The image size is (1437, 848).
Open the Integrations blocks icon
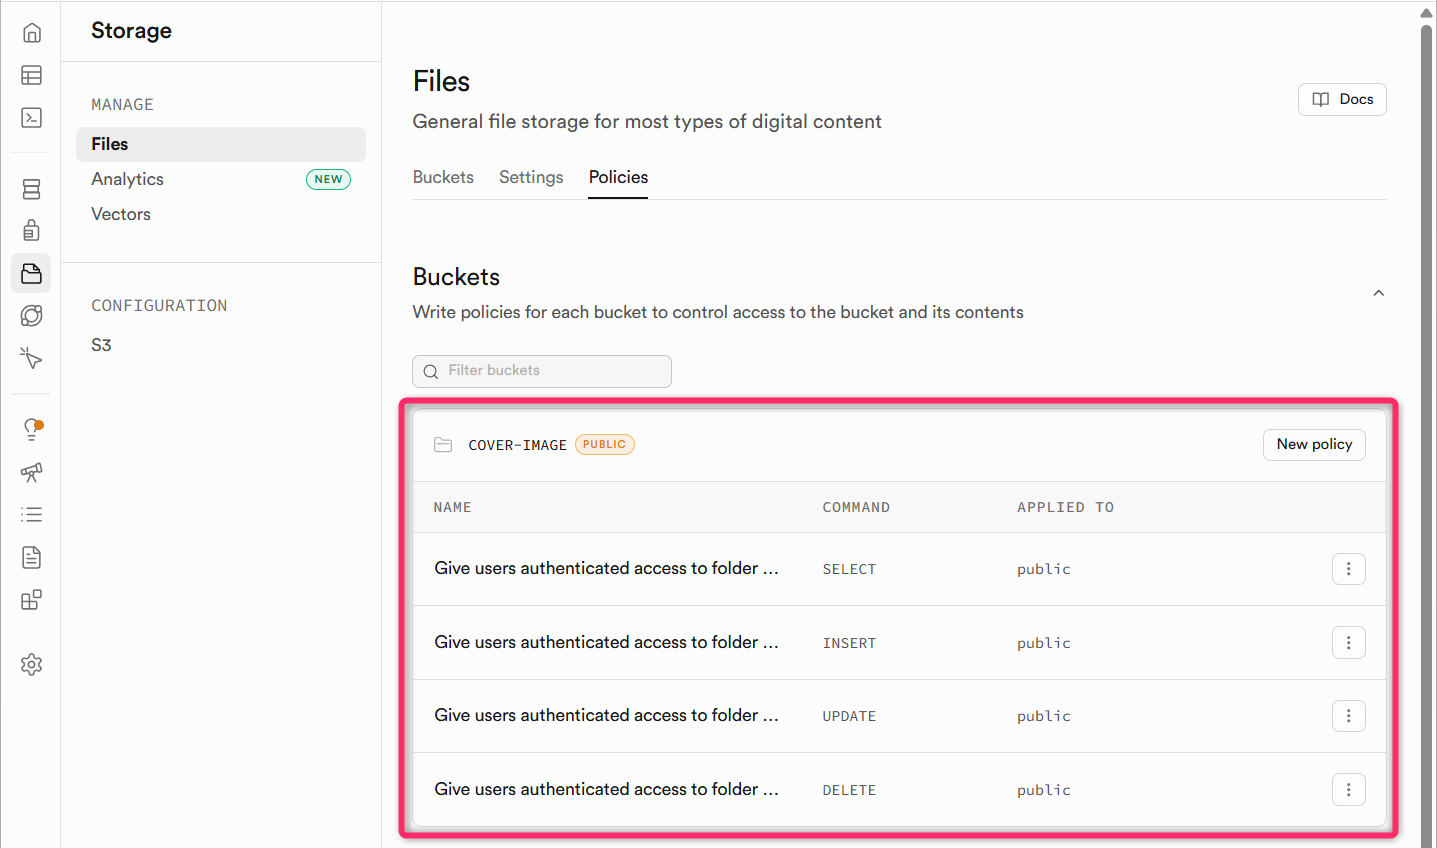point(32,600)
